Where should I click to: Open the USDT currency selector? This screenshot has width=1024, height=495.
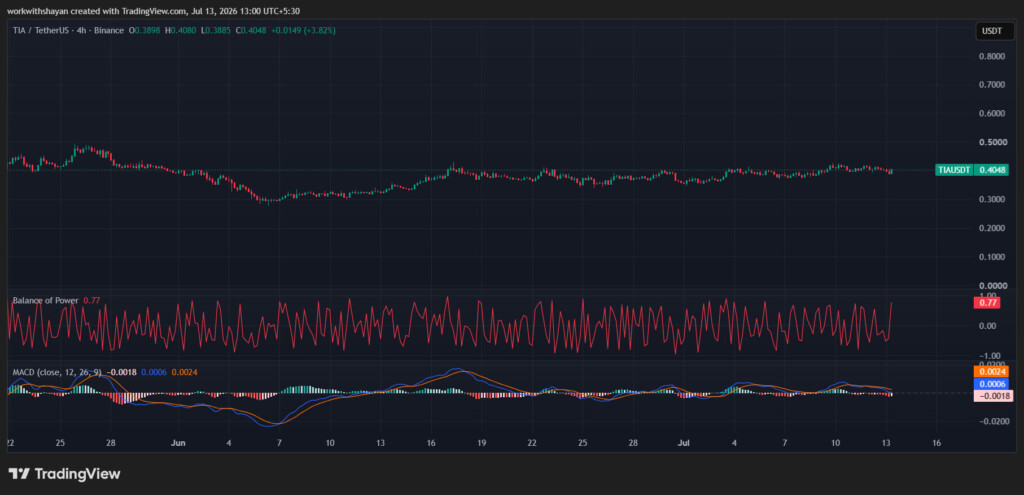tap(995, 30)
